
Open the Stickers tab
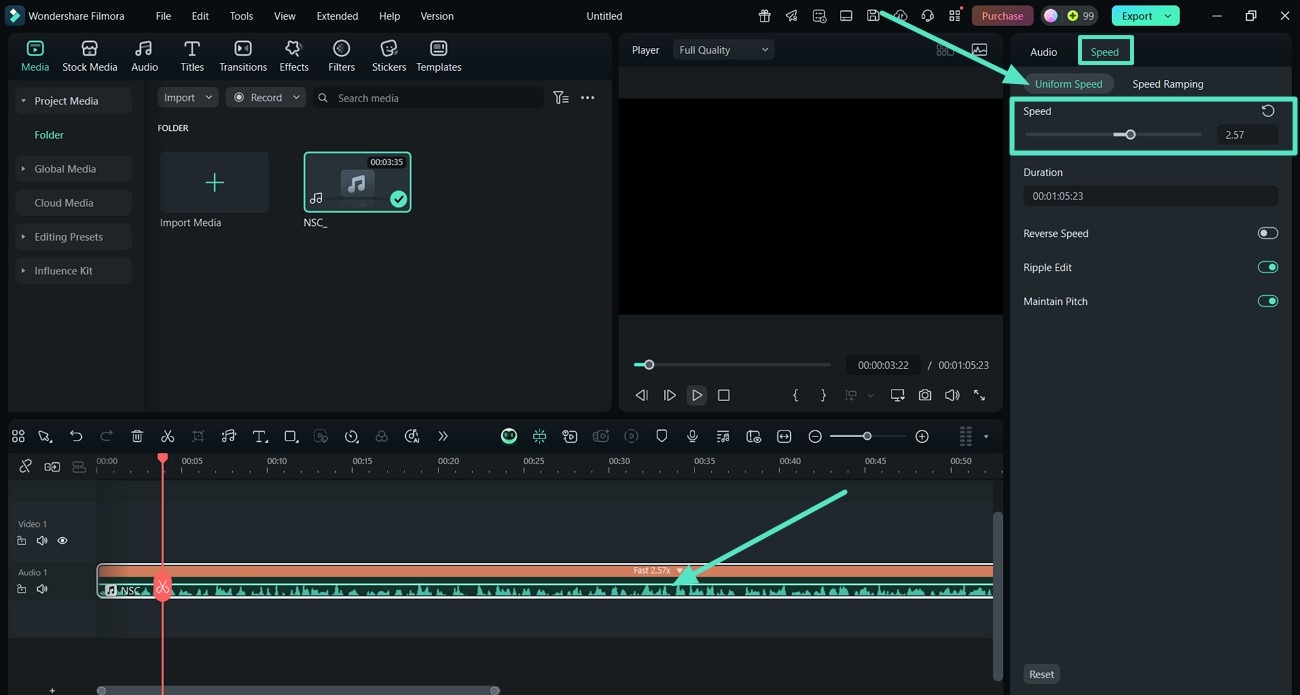(389, 56)
